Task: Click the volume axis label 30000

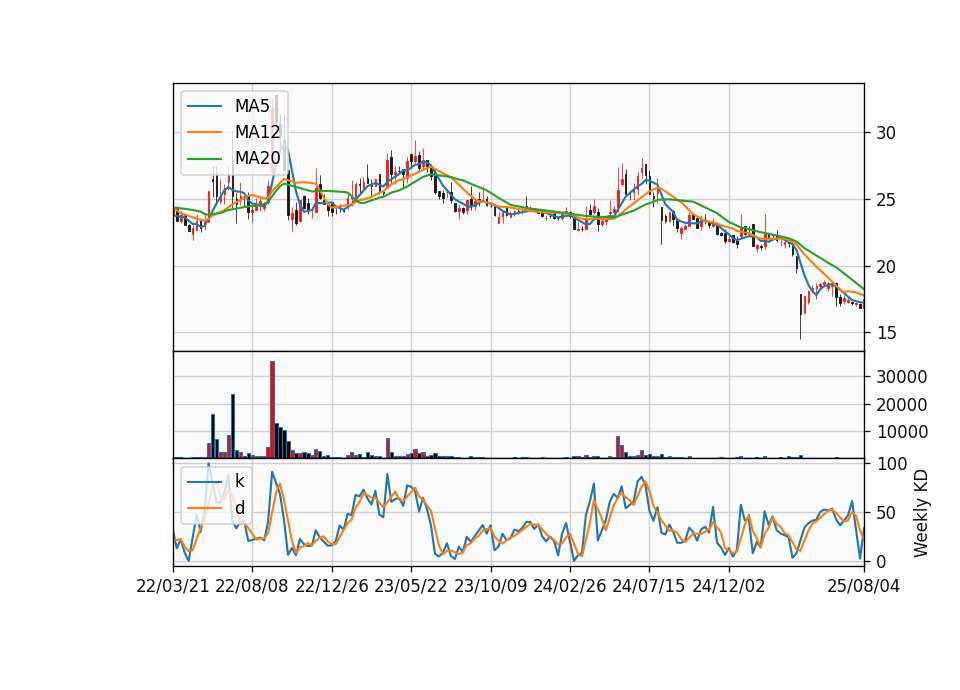Action: coord(901,377)
